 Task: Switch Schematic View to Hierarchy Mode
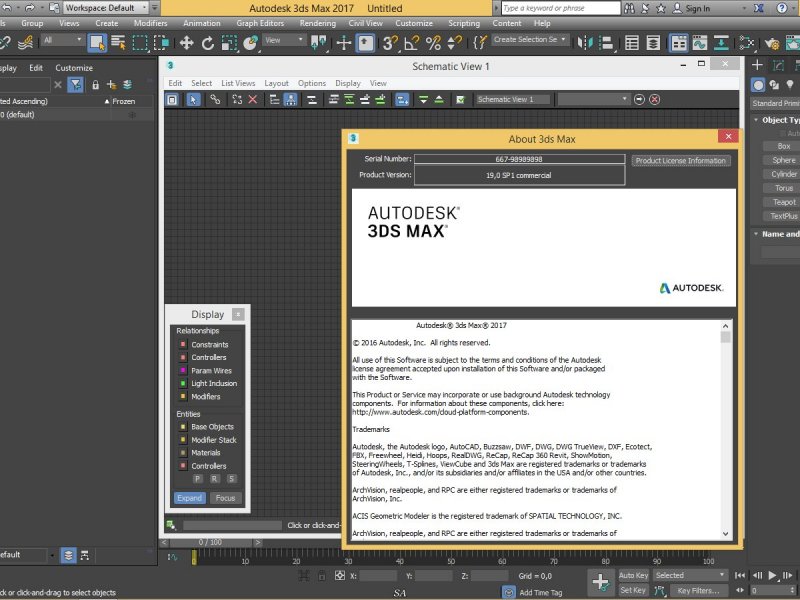(274, 100)
